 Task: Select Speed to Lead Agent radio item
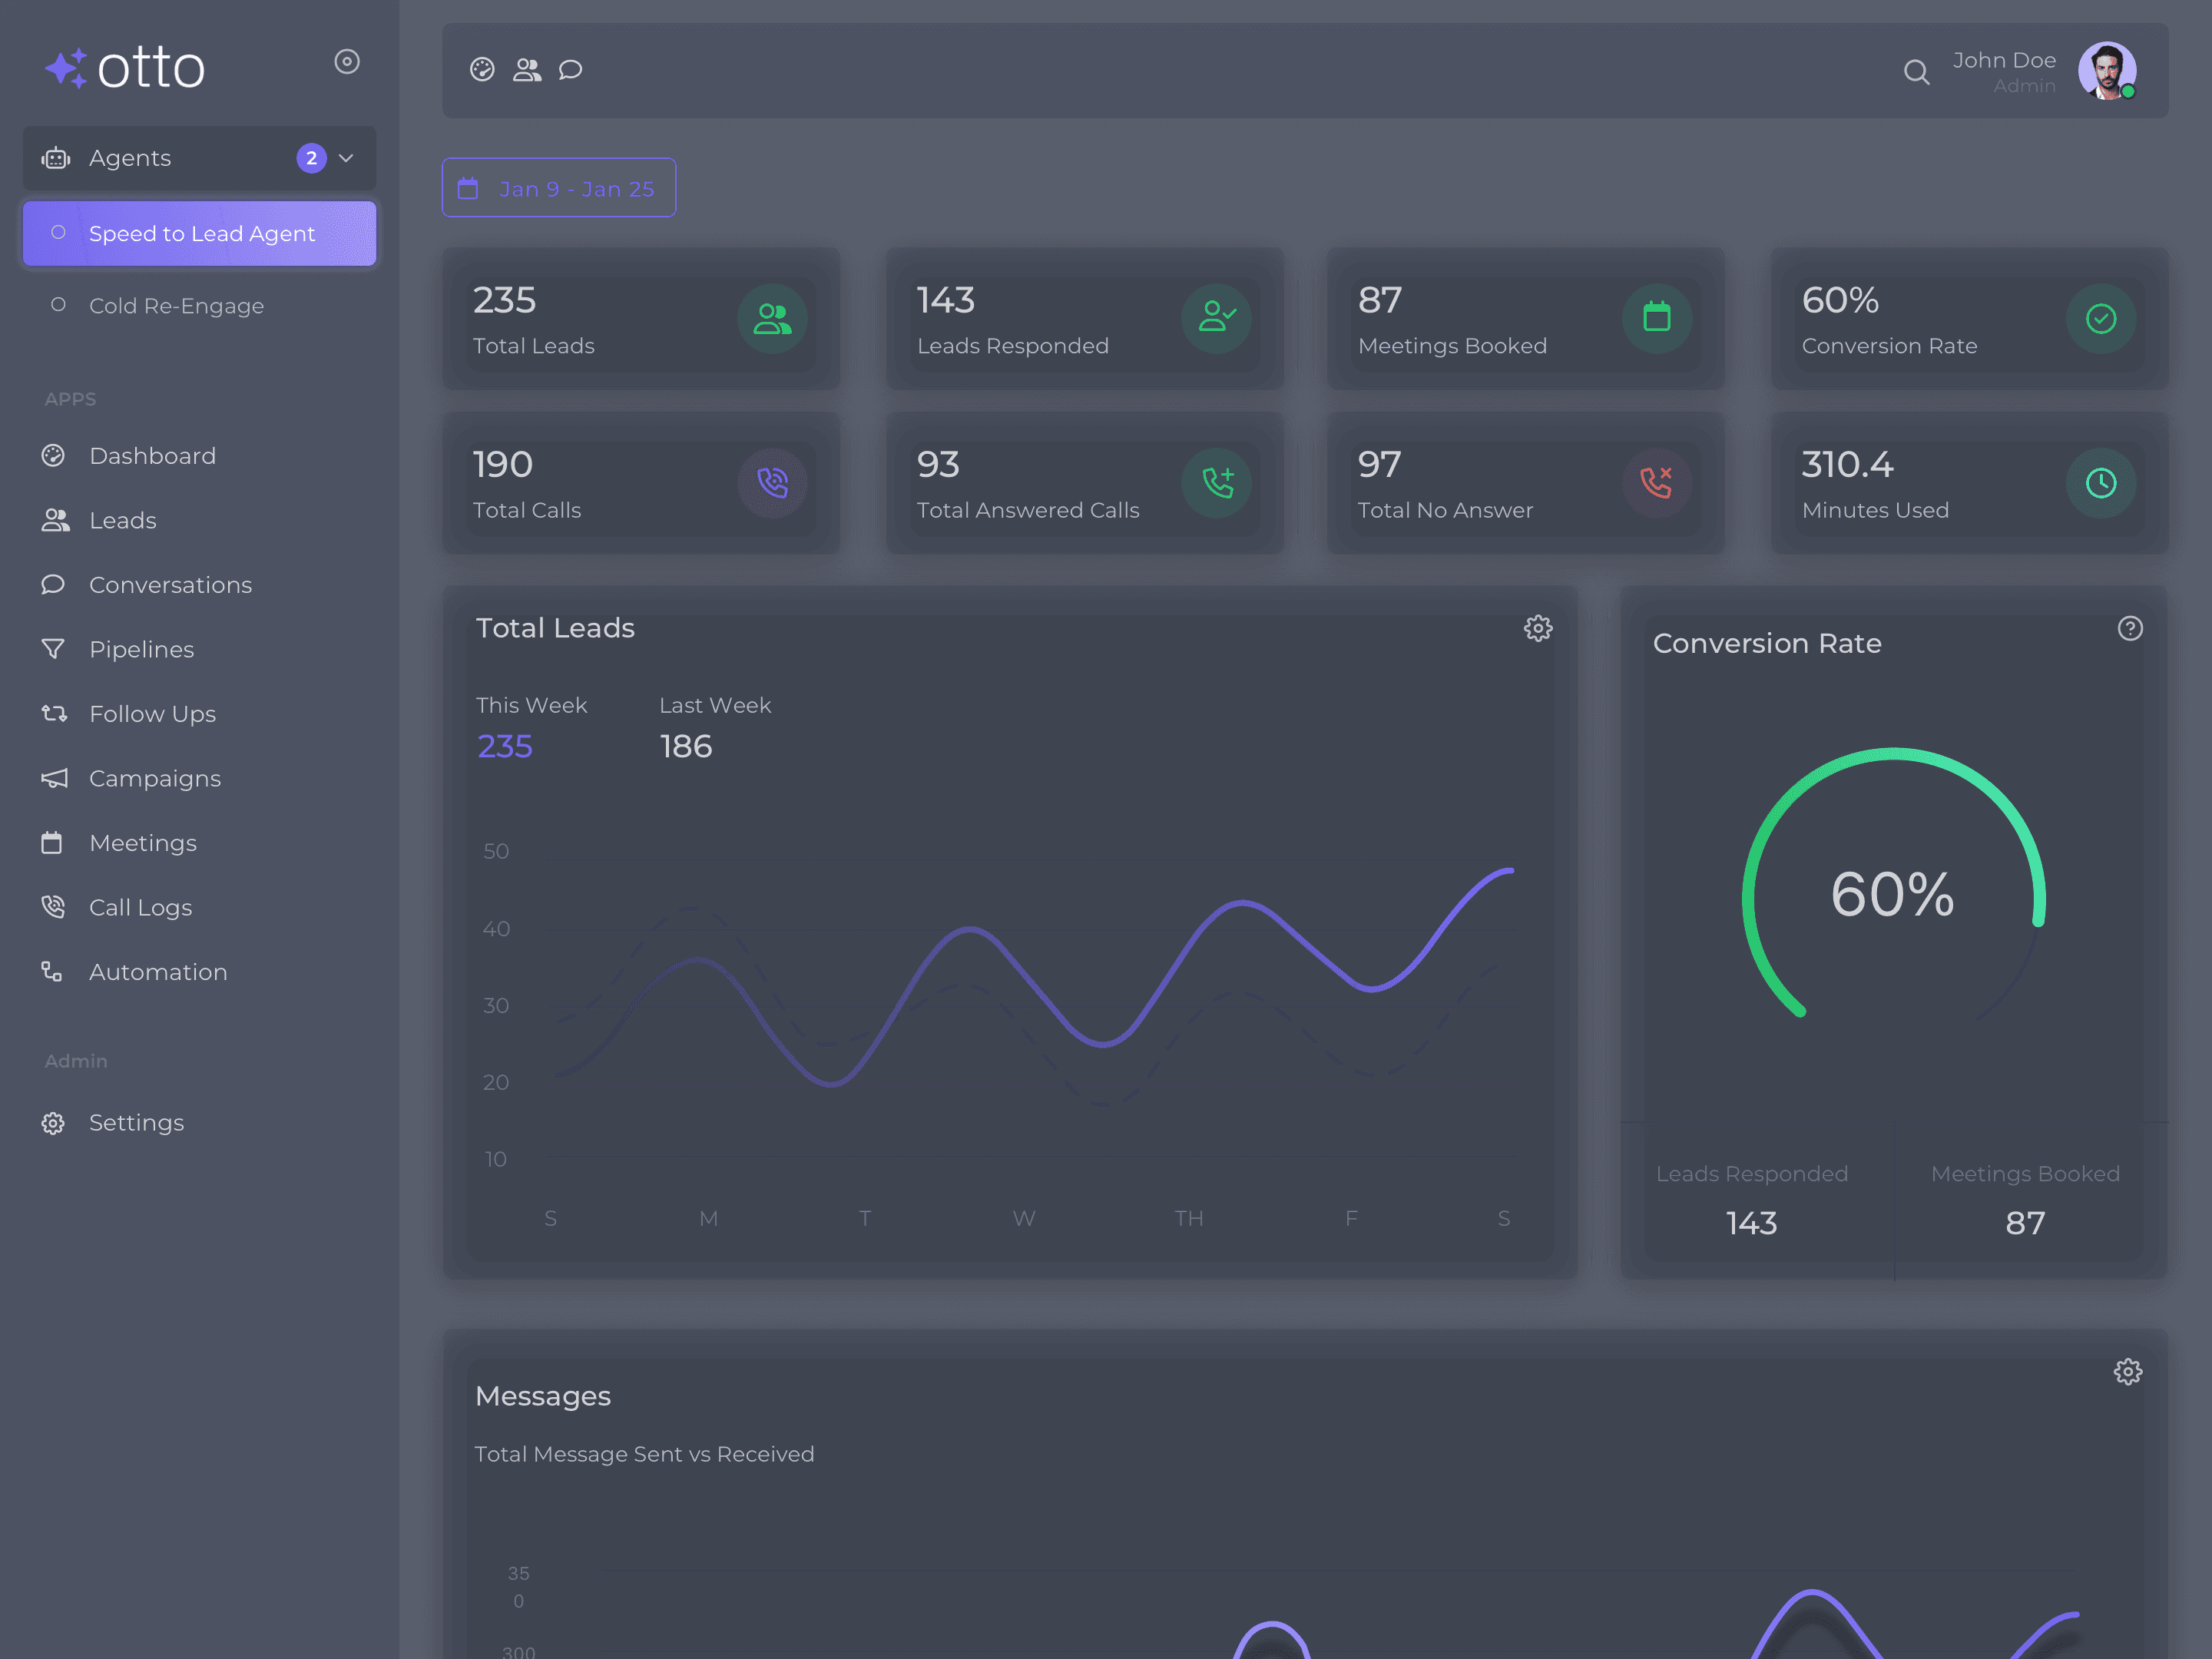[x=200, y=233]
